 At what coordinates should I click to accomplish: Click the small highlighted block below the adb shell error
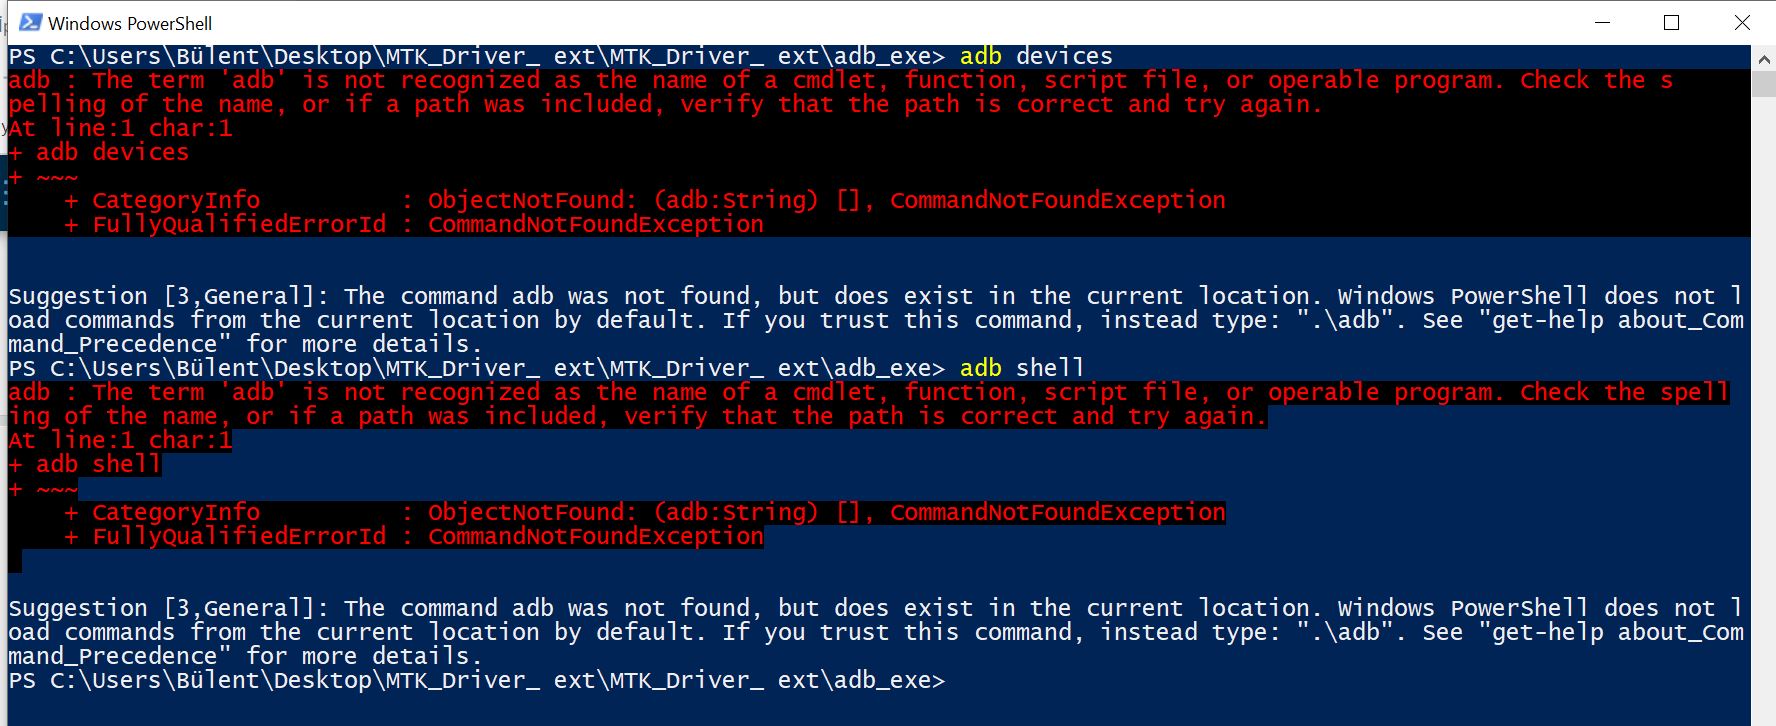pyautogui.click(x=15, y=561)
